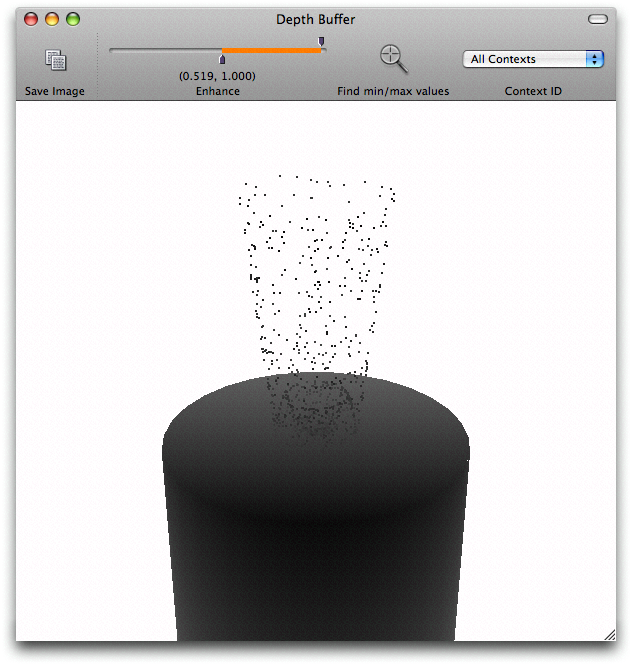Click the Save Image toolbar icon
Screen dimensions: 632x665
click(x=55, y=60)
